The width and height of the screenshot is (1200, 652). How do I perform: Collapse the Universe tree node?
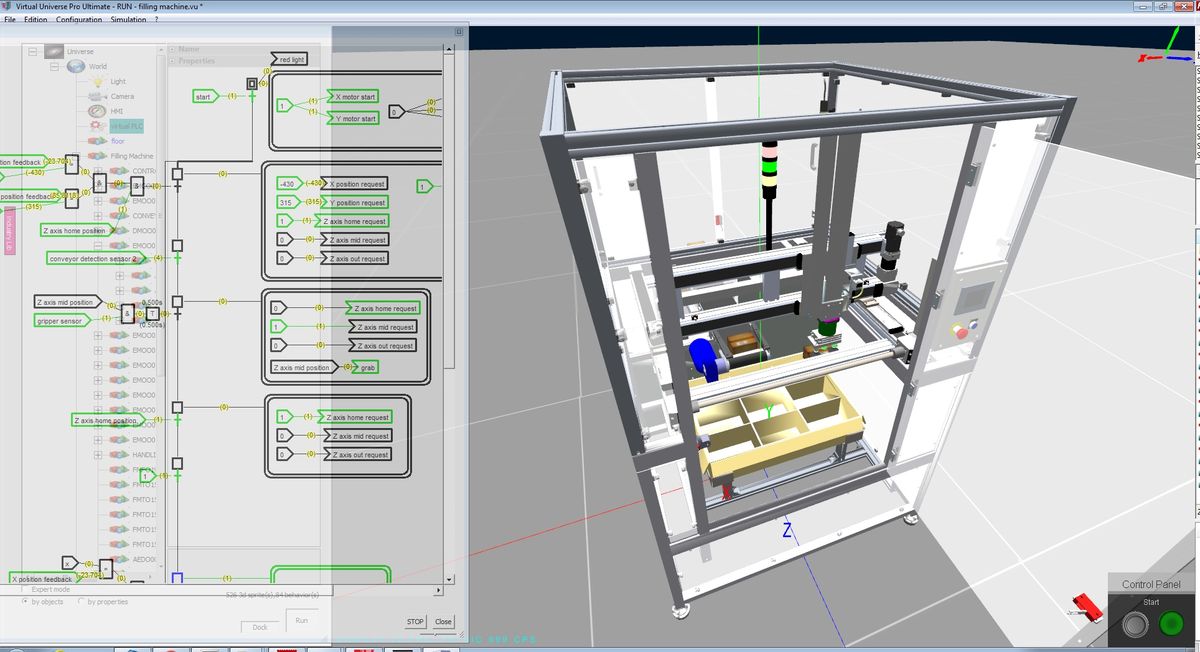32,51
